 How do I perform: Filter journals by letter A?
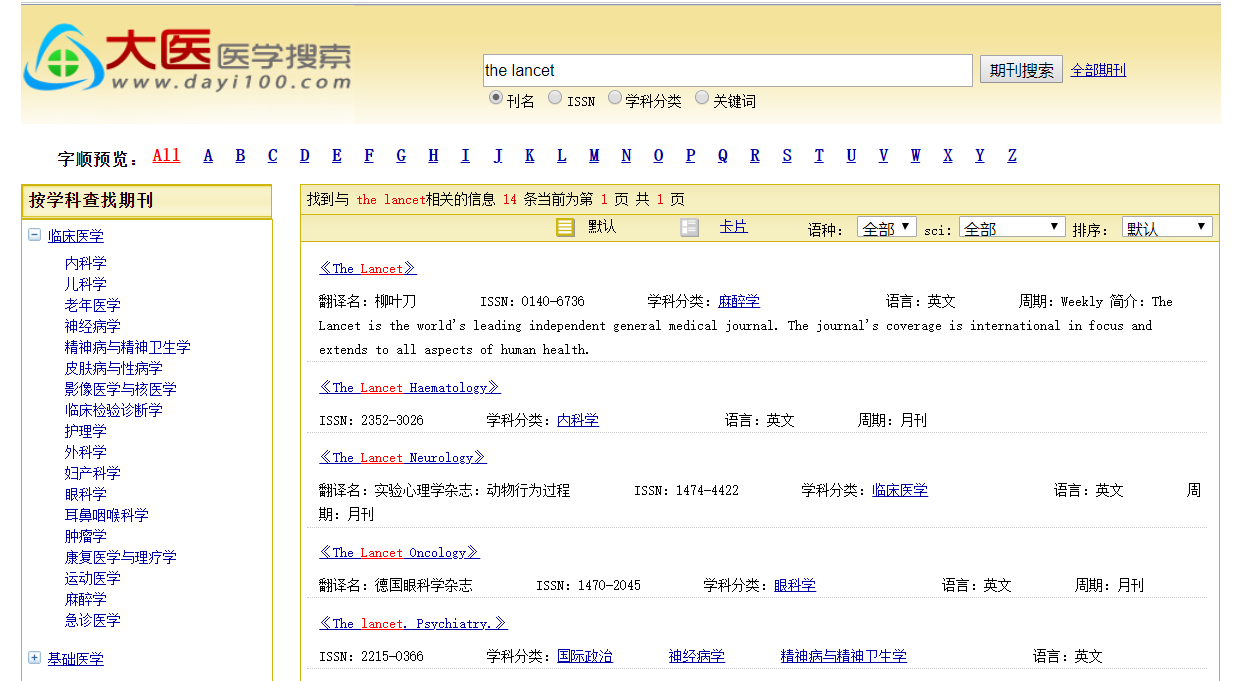[x=208, y=155]
